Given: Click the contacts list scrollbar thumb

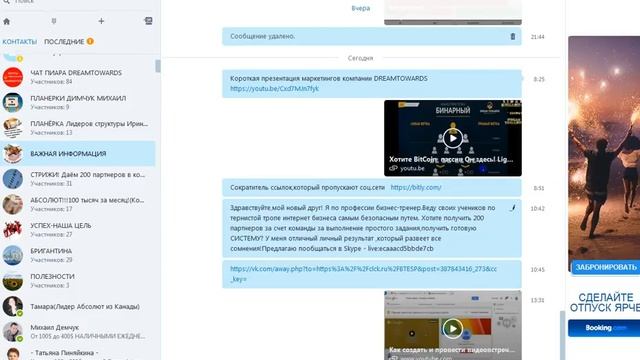Looking at the screenshot, I should (158, 66).
